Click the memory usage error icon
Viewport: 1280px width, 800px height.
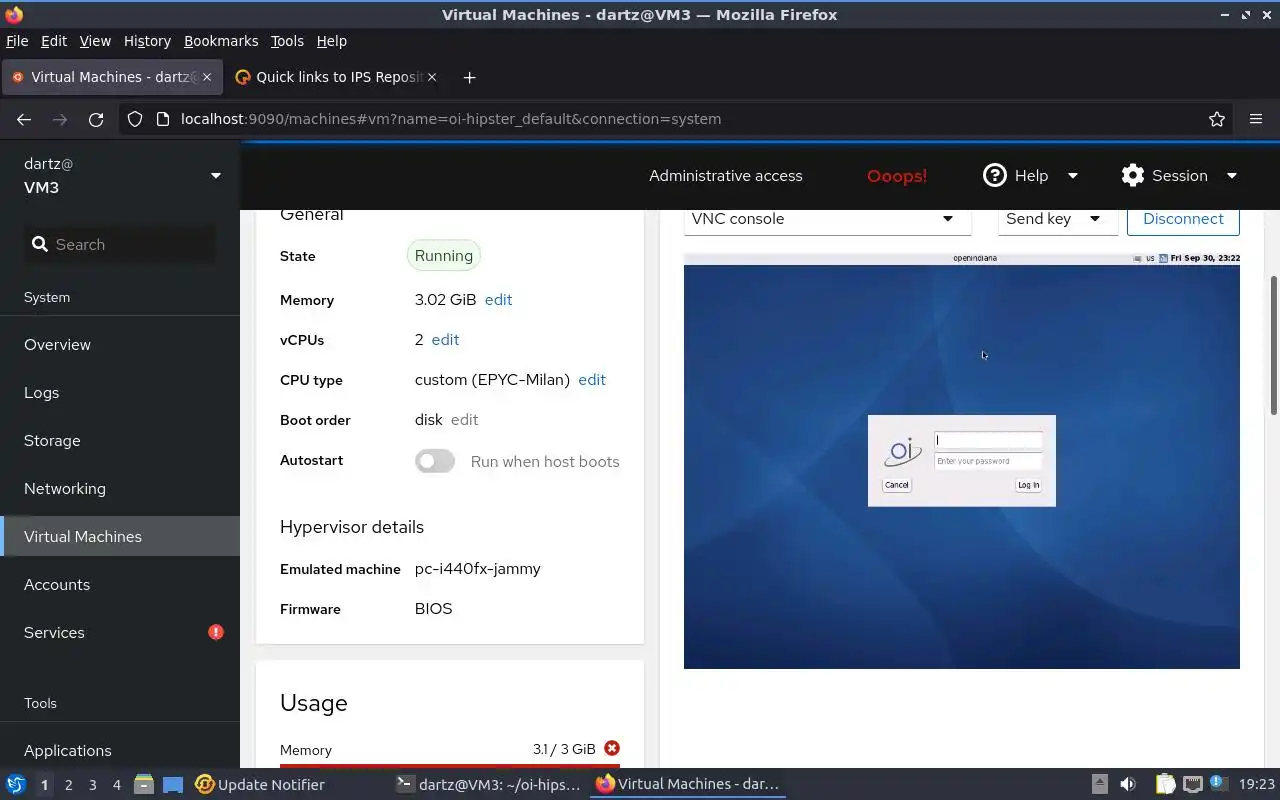coord(612,748)
